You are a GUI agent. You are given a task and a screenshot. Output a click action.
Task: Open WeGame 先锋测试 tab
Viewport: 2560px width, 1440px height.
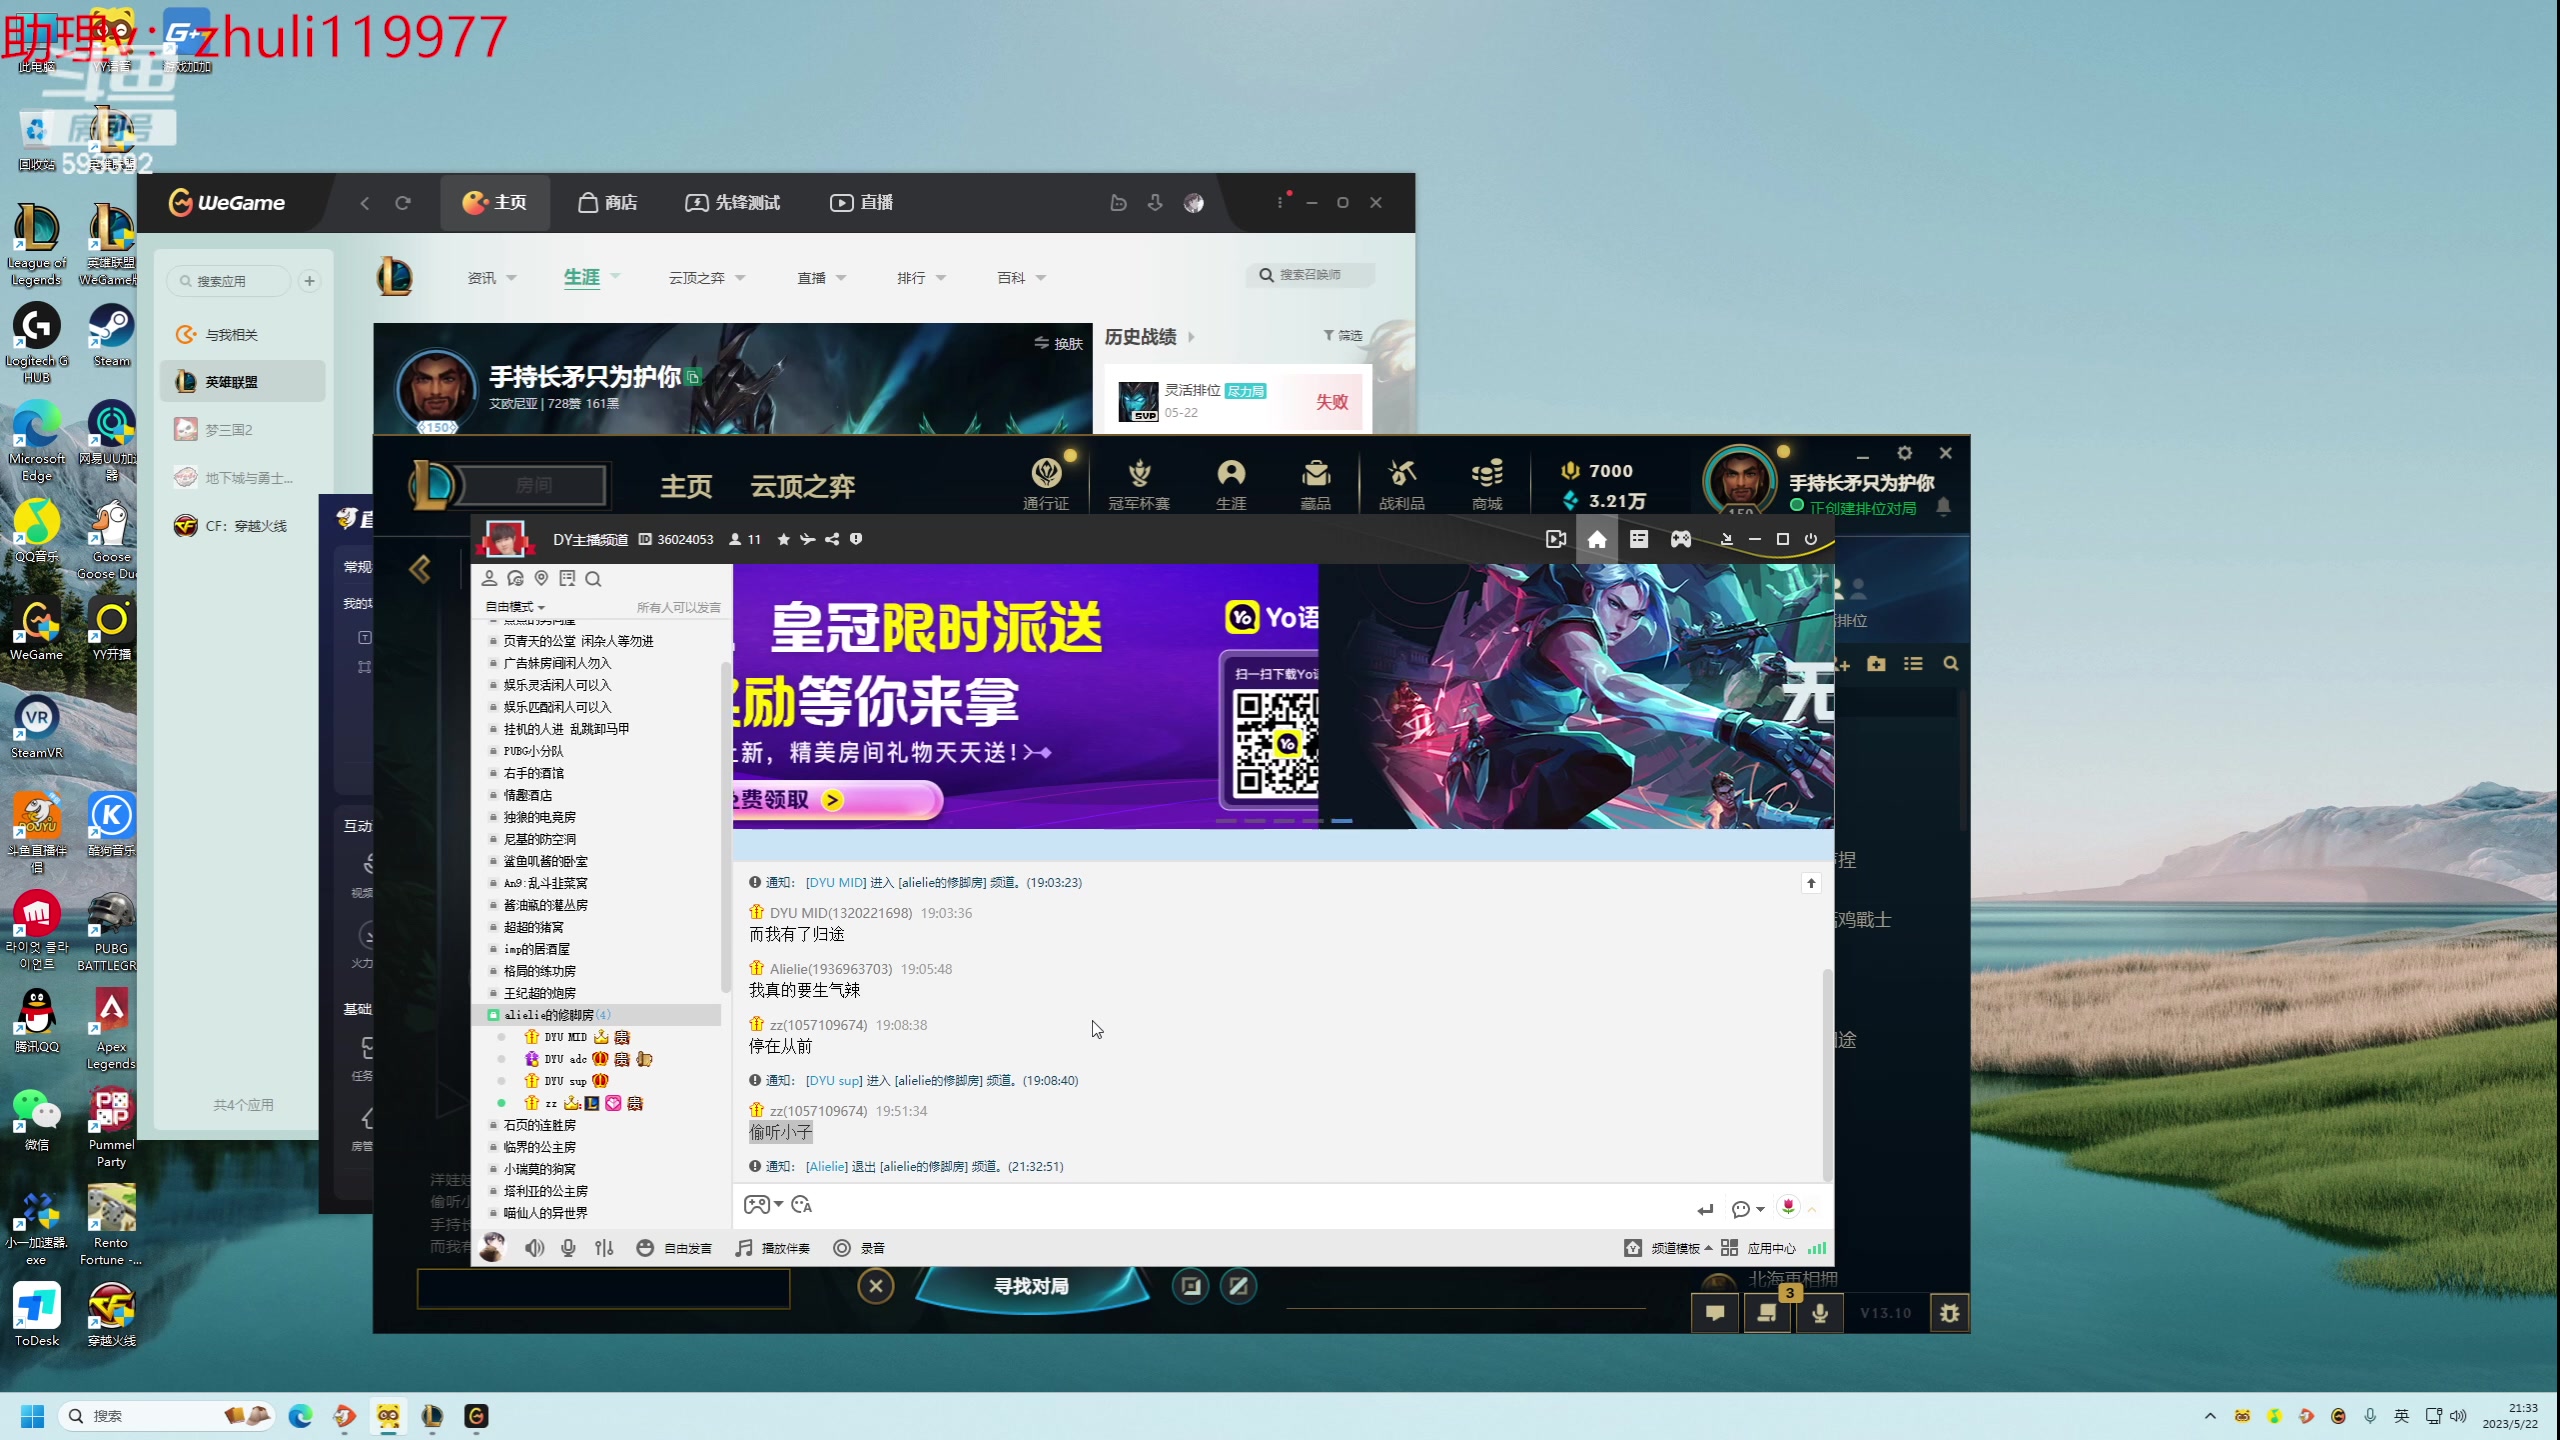pyautogui.click(x=732, y=203)
